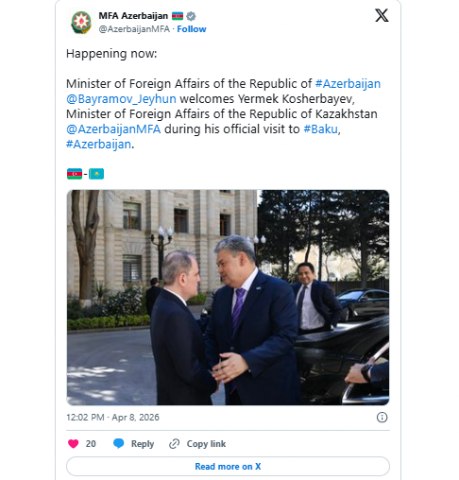Click the Read more on X button
Screen dimensions: 459x480
click(x=228, y=466)
